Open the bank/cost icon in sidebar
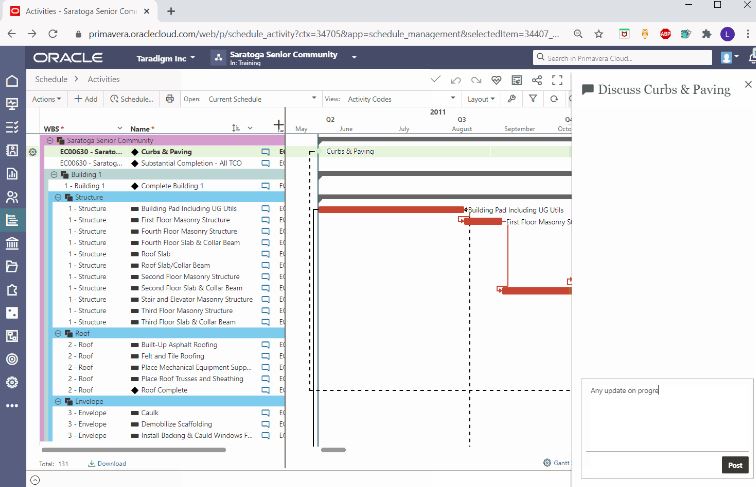The width and height of the screenshot is (756, 487). tap(12, 244)
